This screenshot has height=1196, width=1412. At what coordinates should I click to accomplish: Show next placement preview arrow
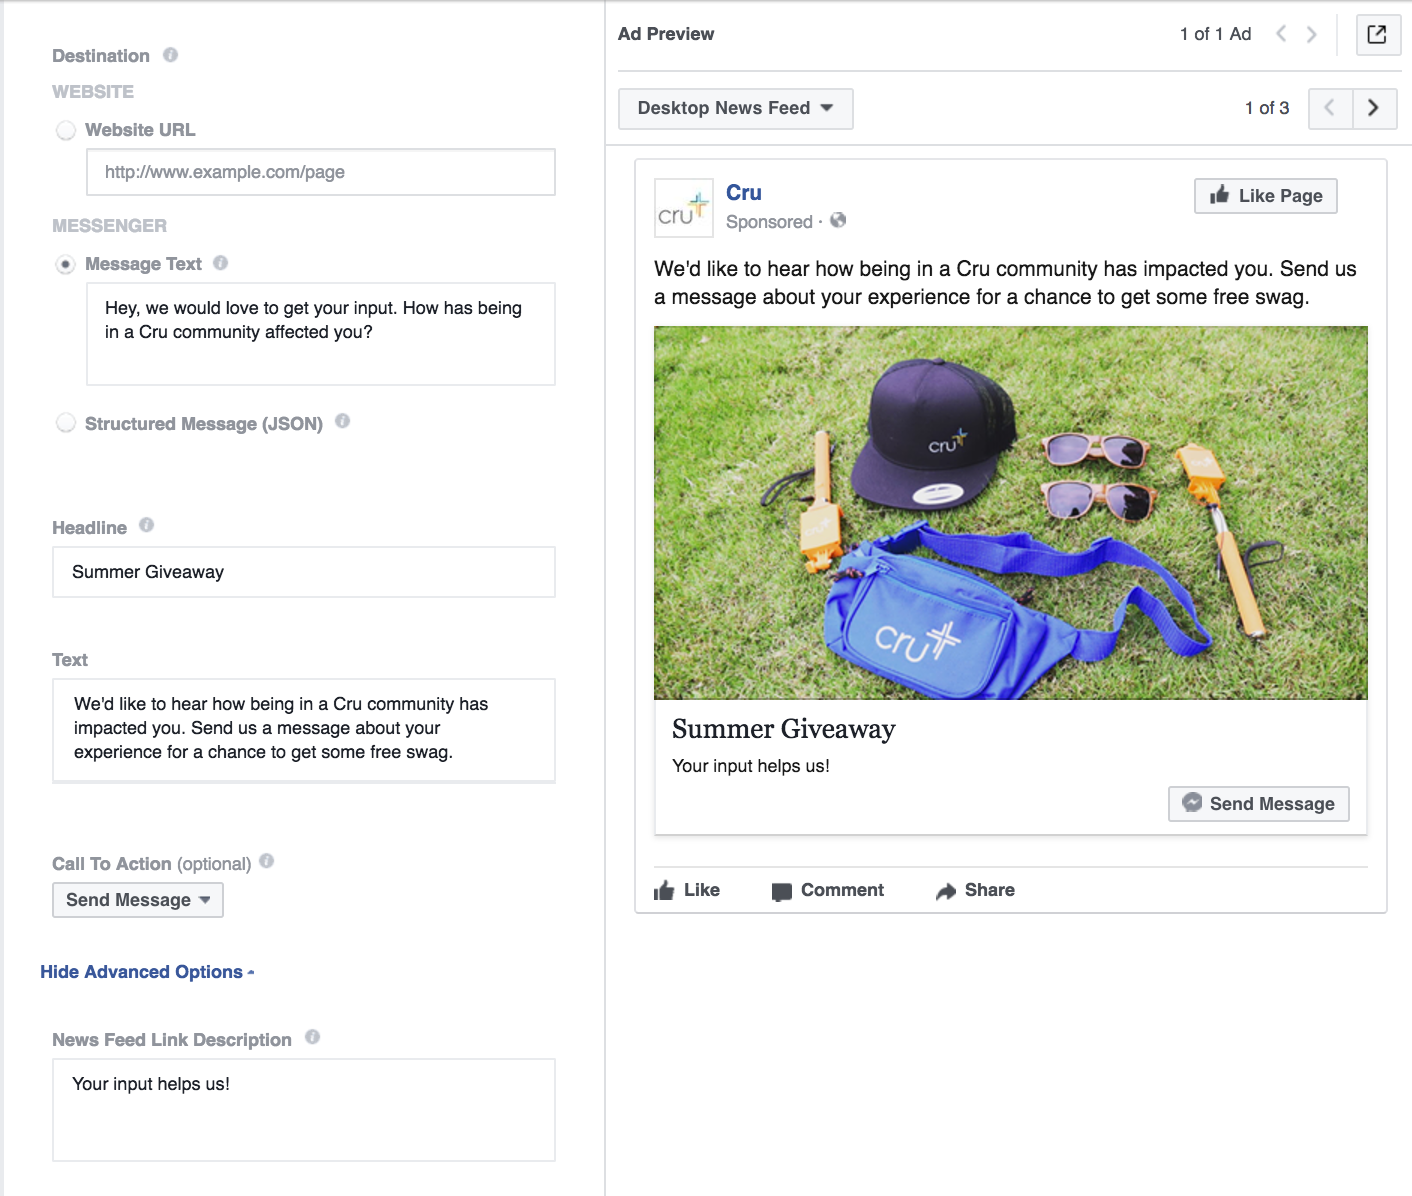(x=1374, y=108)
